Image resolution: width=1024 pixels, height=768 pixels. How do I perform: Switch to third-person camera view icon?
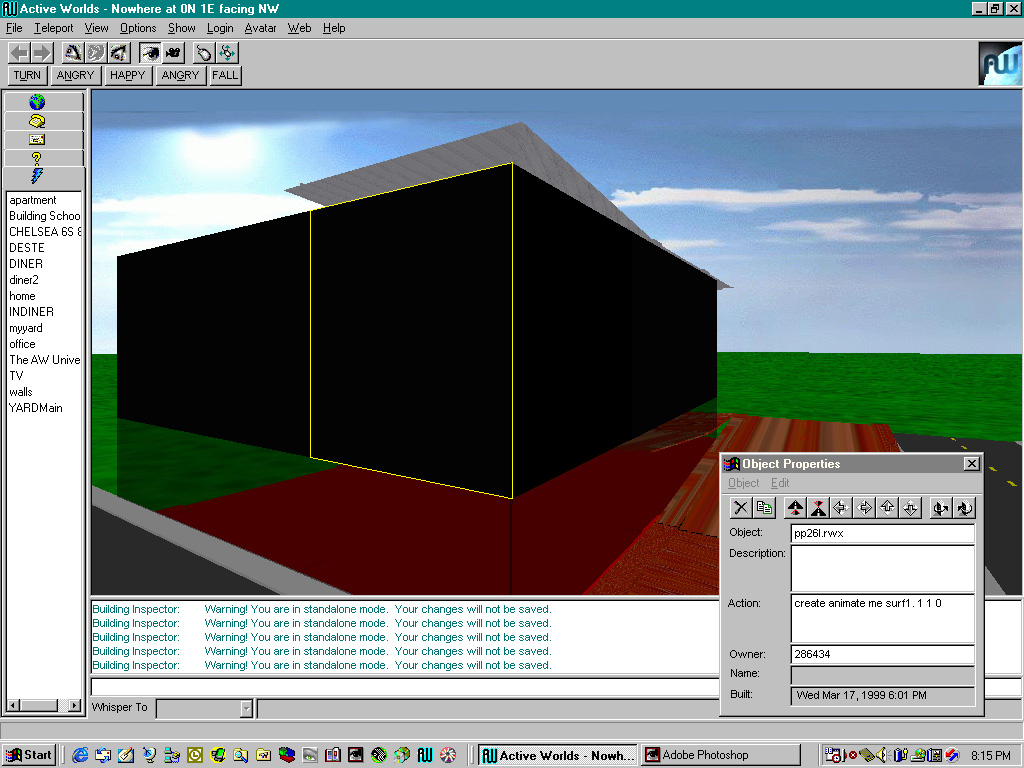pos(174,52)
